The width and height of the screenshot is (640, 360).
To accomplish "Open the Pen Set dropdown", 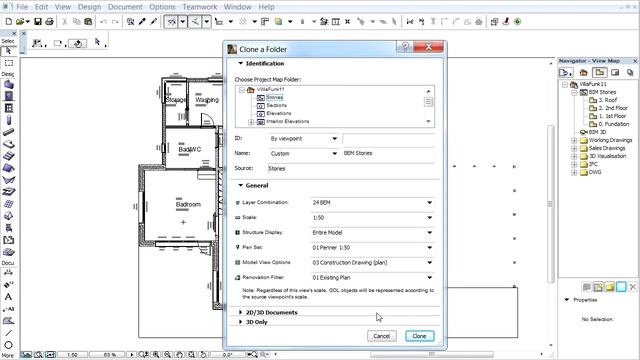I will 372,248.
